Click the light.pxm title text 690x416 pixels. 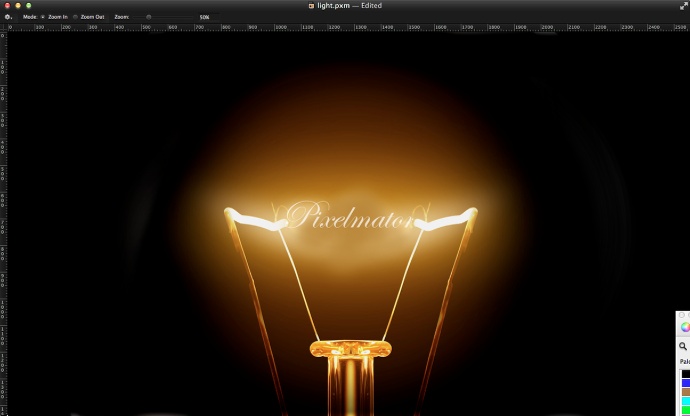click(x=333, y=6)
